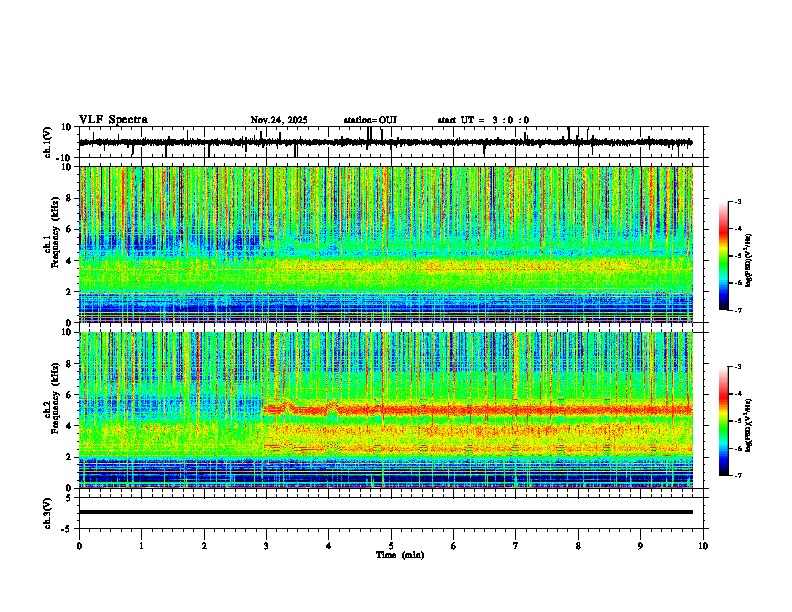
Task: Click the red 5 kHz band in ch.2 spectrogram
Action: coord(477,410)
